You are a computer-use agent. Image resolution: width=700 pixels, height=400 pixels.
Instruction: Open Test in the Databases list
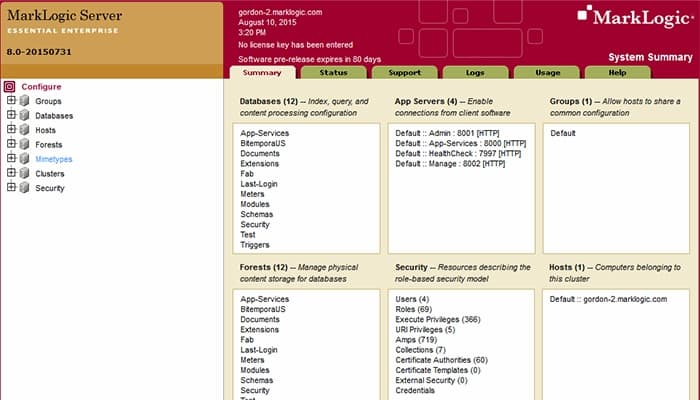[247, 235]
